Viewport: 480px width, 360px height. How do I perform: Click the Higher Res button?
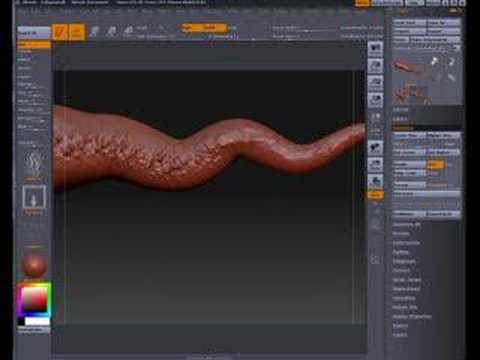(444, 136)
